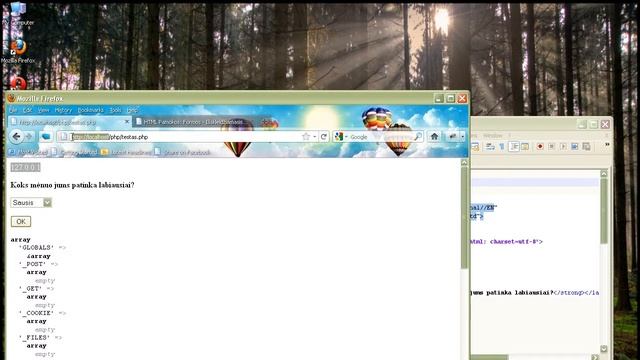This screenshot has width=640, height=360.
Task: Expand the editor toolbar overflow chevron
Action: coord(607,145)
